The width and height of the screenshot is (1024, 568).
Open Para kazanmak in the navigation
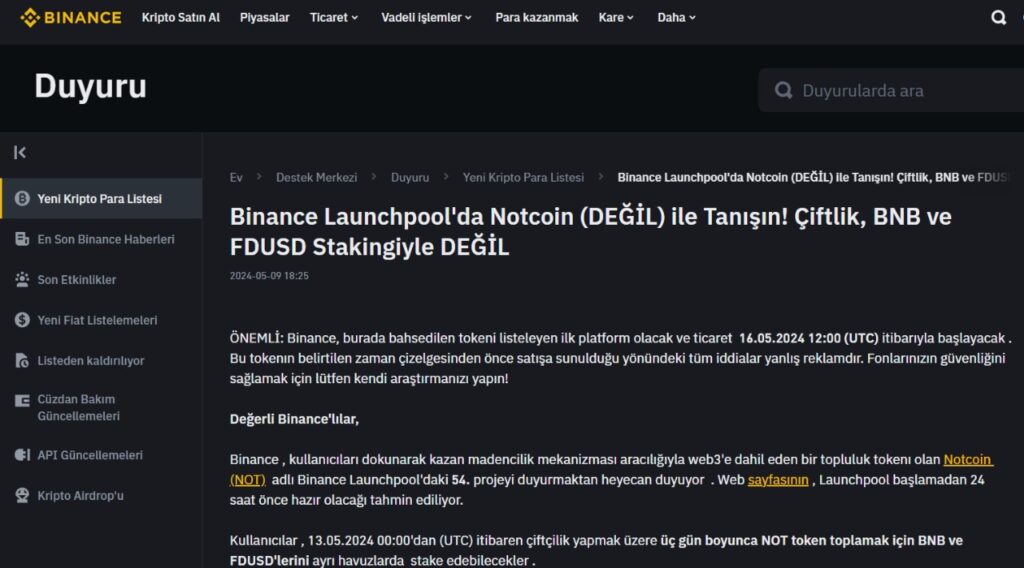(537, 18)
